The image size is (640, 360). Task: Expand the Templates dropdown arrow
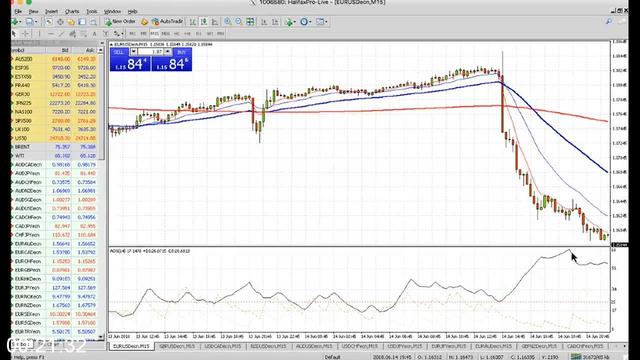[326, 22]
